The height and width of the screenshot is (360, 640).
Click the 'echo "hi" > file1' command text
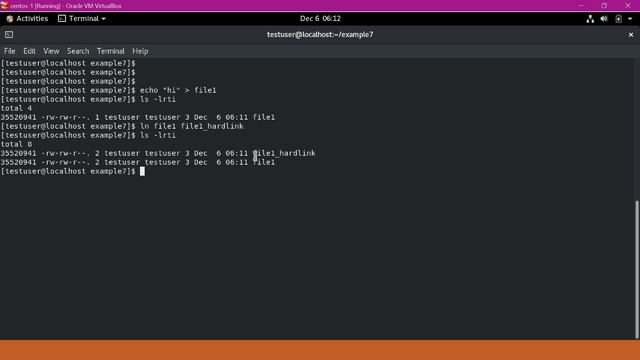click(x=178, y=90)
